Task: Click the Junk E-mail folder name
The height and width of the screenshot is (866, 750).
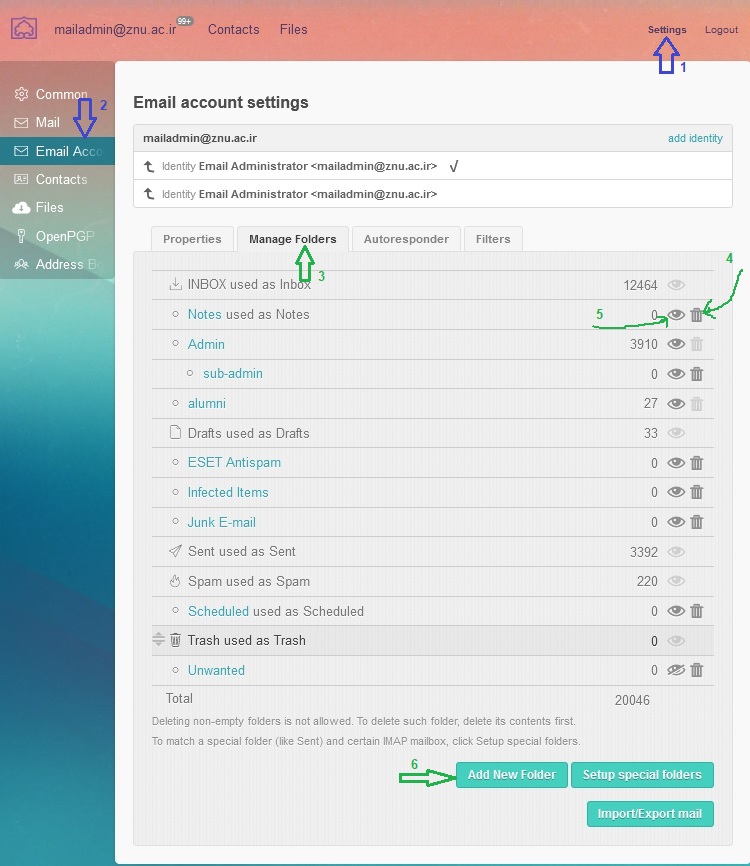Action: coord(221,522)
